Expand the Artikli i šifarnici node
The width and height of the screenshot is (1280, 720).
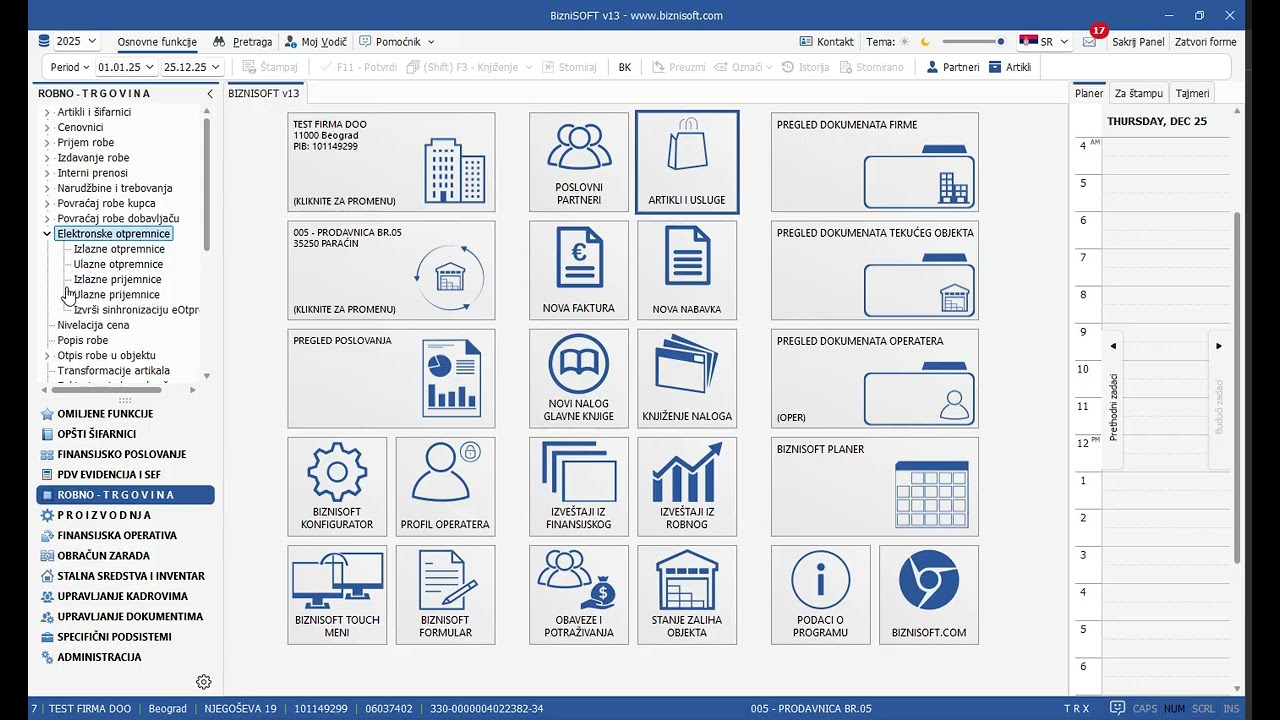tap(47, 112)
